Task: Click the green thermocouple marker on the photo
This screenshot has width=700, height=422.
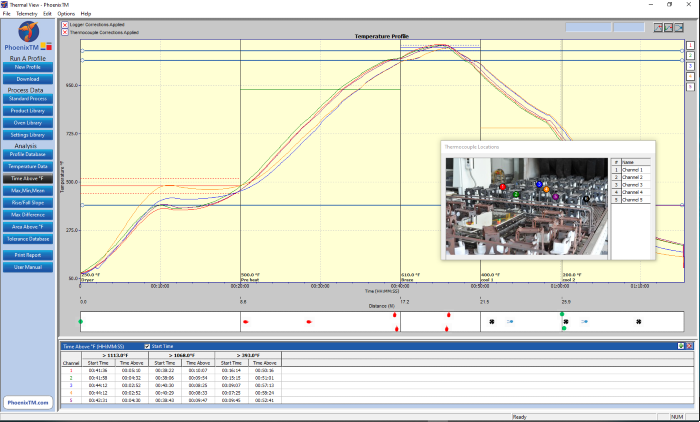Action: (x=516, y=194)
